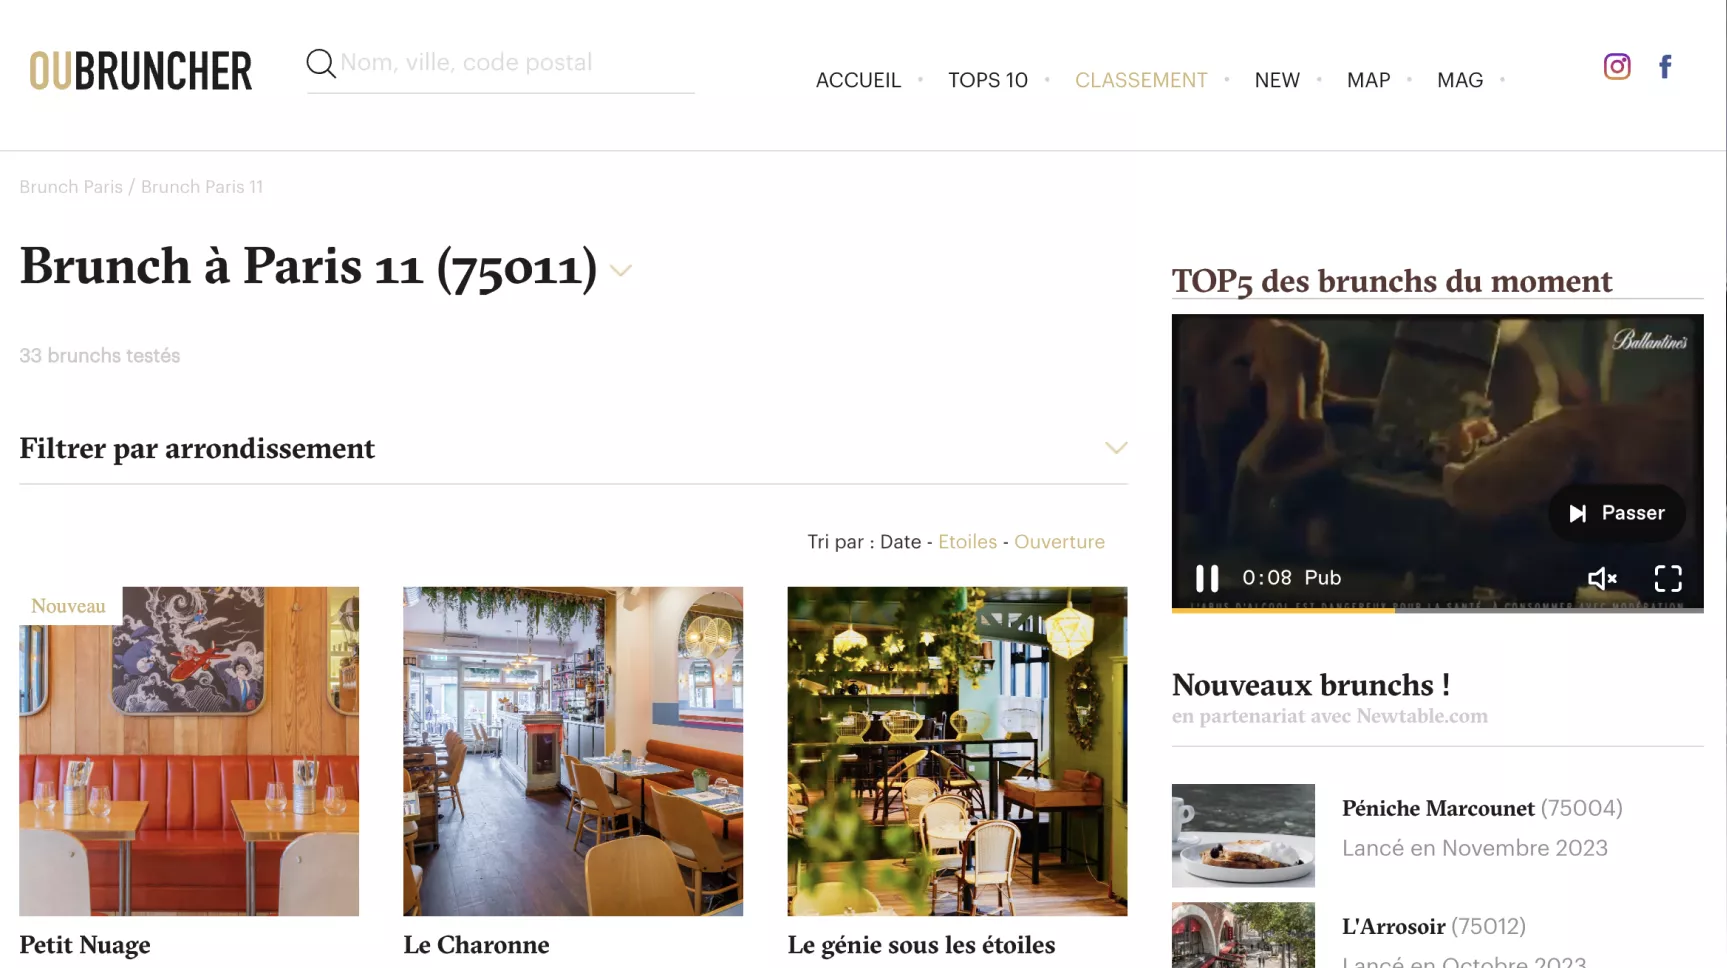Skip the ad with the Passer button

1617,513
